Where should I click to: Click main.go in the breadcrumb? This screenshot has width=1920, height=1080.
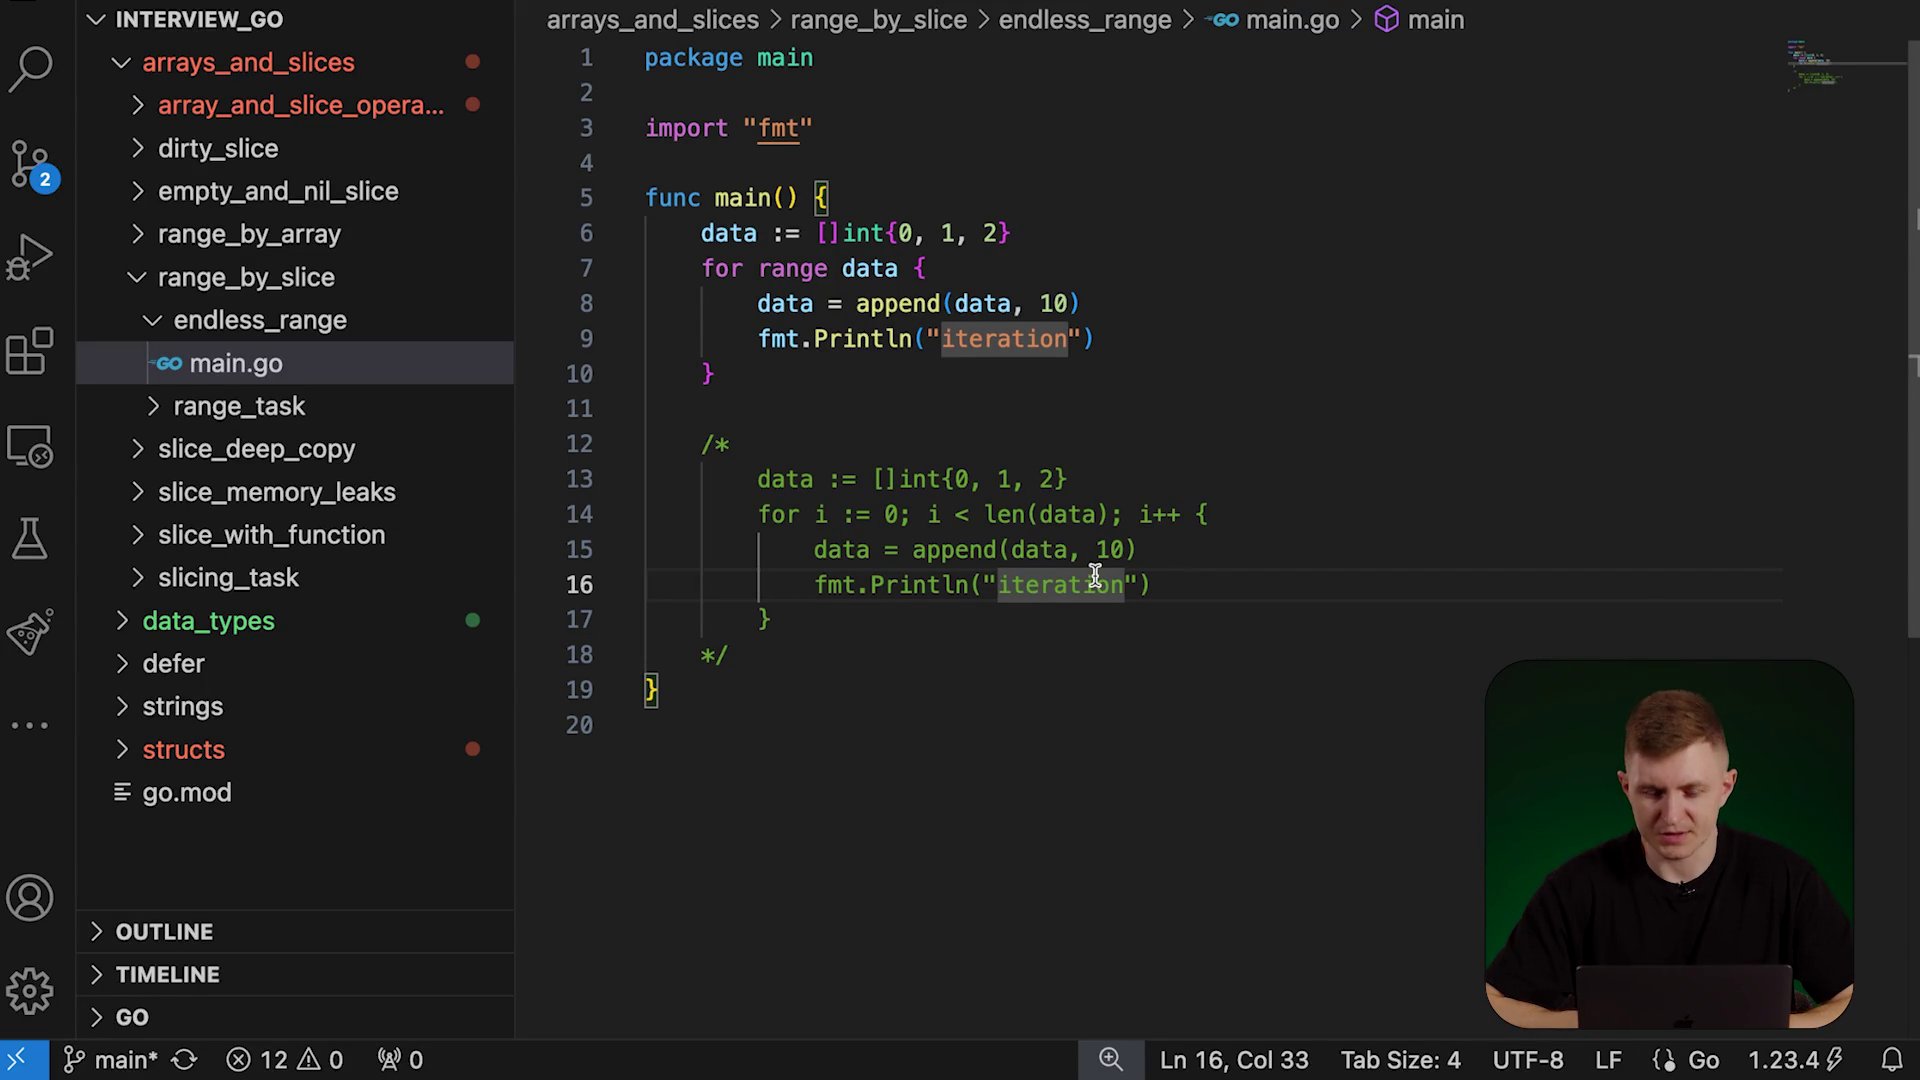click(x=1292, y=20)
